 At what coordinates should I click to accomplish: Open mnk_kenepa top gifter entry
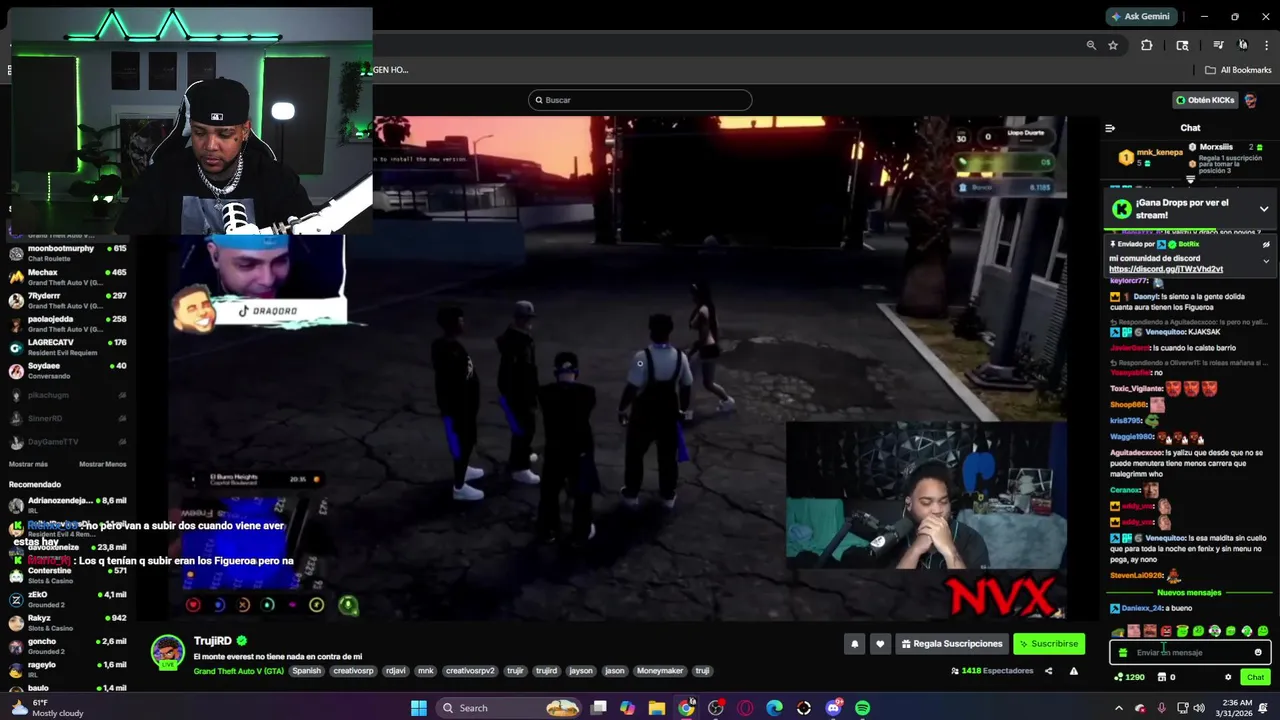pos(1151,157)
